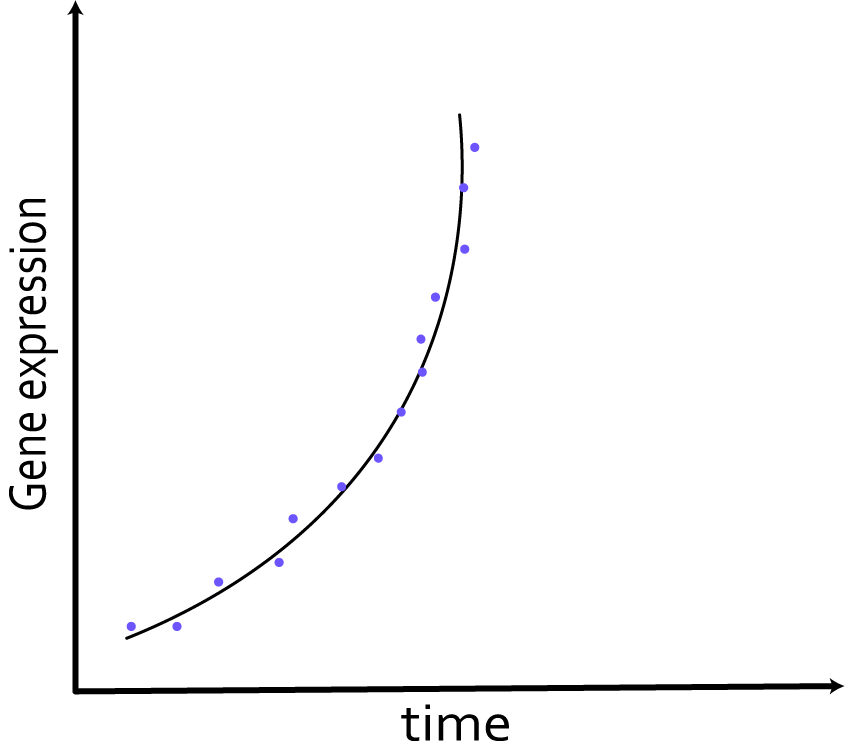Image resolution: width=846 pixels, height=741 pixels.
Task: Click the "time" x-axis label
Action: 455,722
